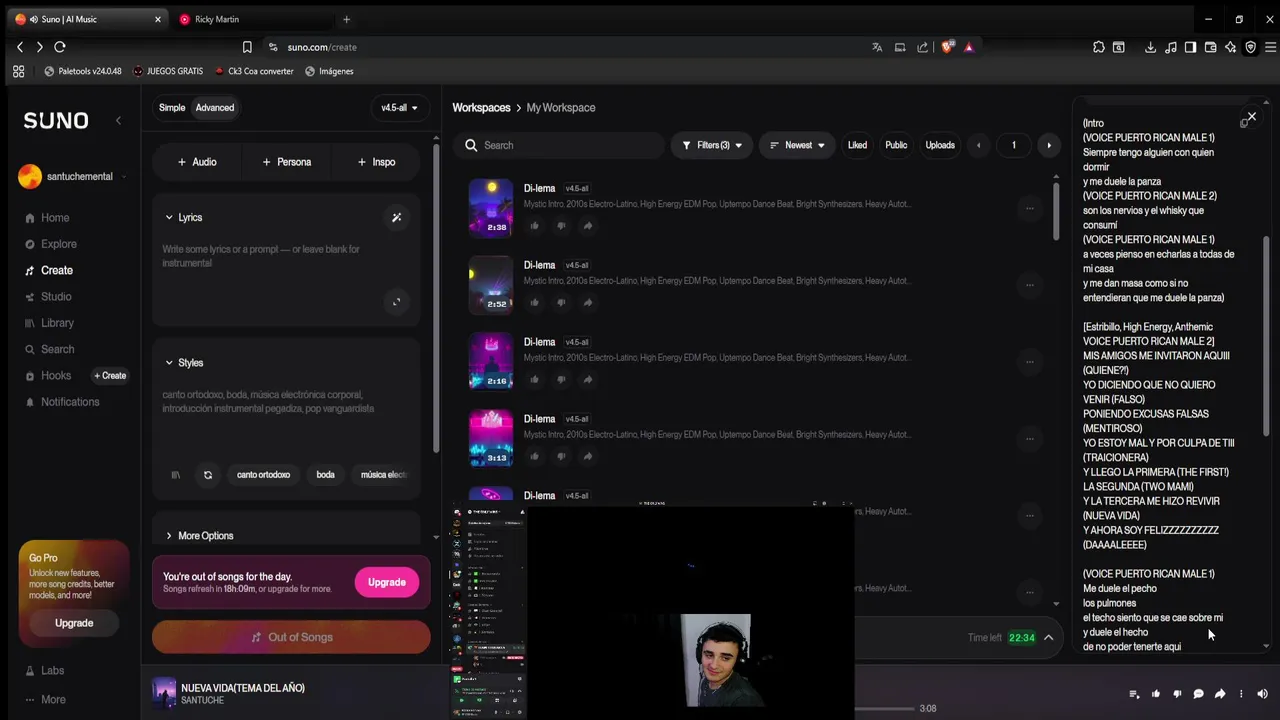This screenshot has width=1280, height=720.
Task: Open the styles library icon
Action: tap(175, 475)
